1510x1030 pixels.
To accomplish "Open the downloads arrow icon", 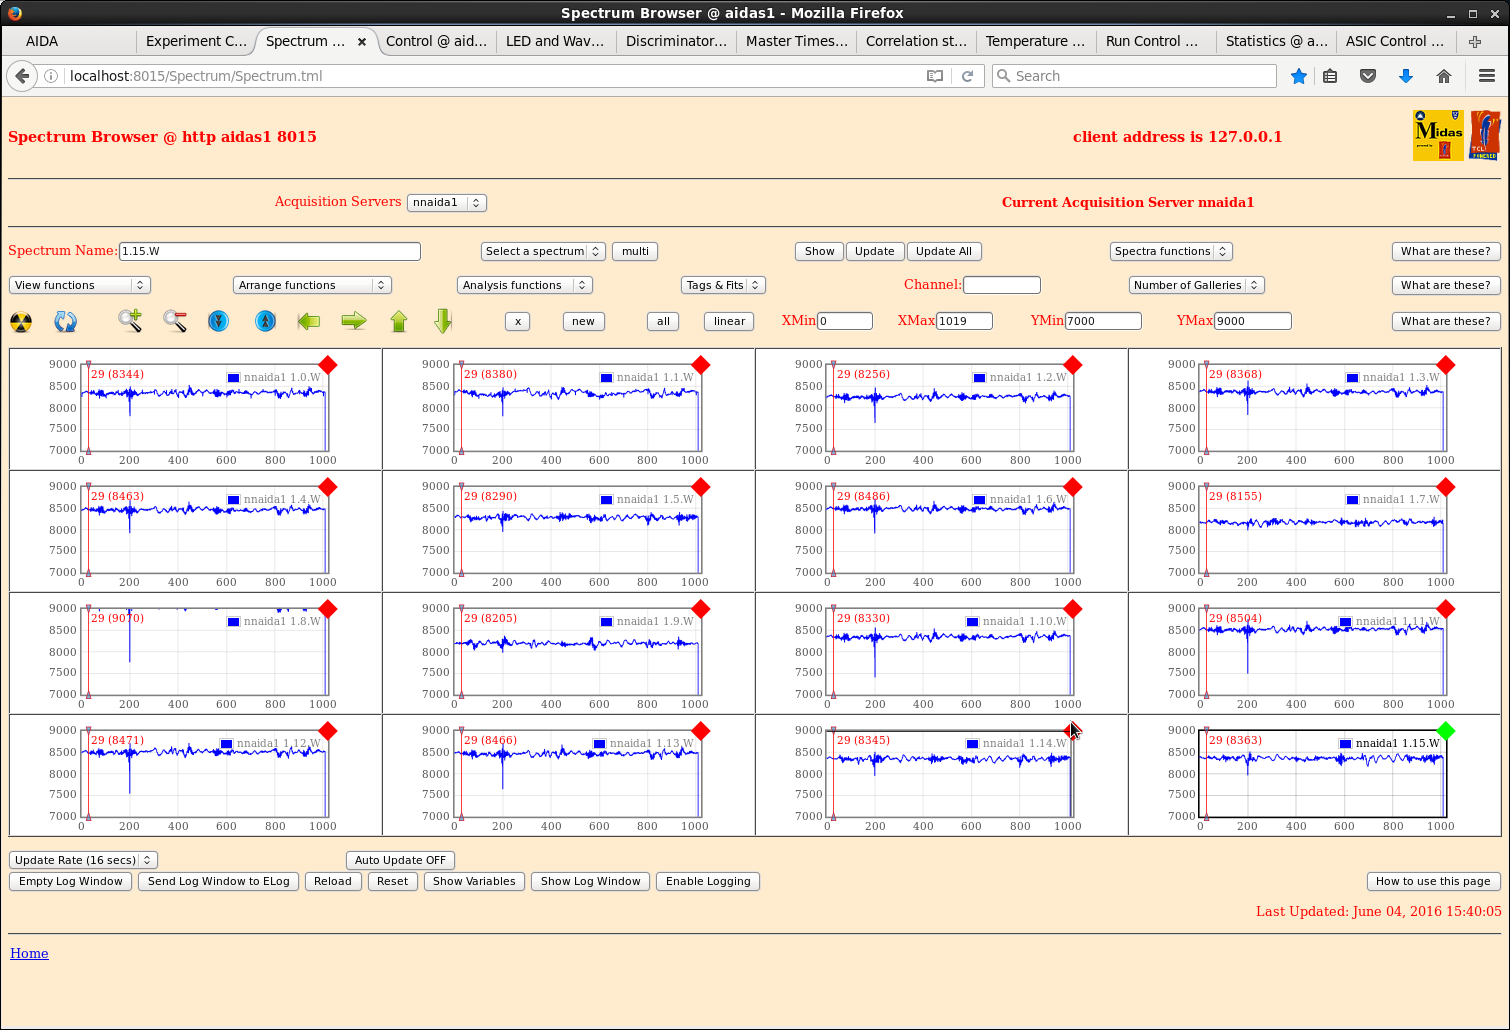I will (1406, 76).
